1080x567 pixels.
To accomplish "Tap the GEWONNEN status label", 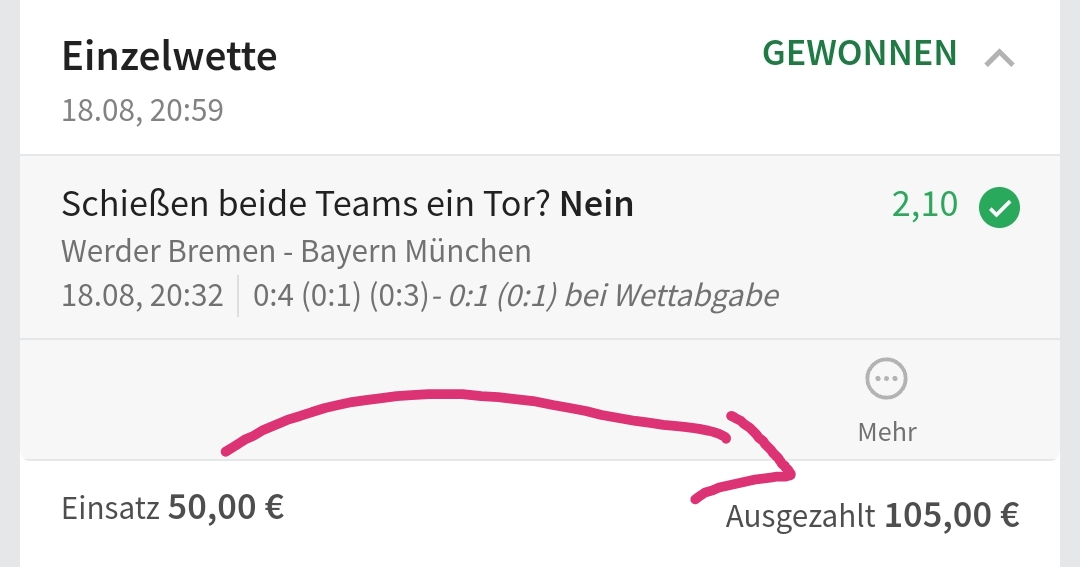I will tap(859, 53).
